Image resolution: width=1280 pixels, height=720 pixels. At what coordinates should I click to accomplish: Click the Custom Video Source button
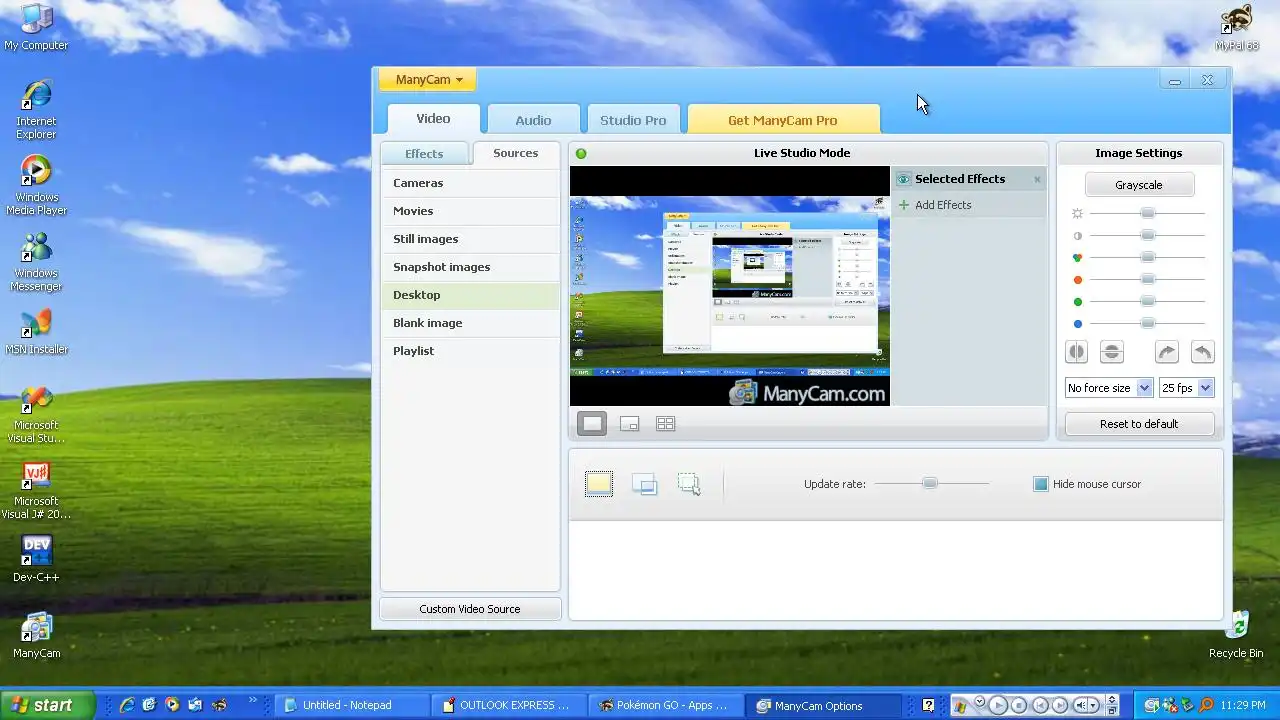(470, 609)
